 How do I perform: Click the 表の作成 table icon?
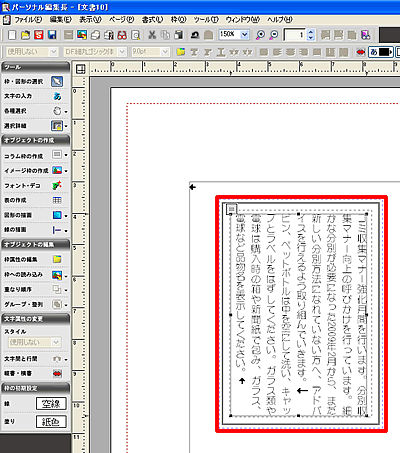[x=57, y=200]
